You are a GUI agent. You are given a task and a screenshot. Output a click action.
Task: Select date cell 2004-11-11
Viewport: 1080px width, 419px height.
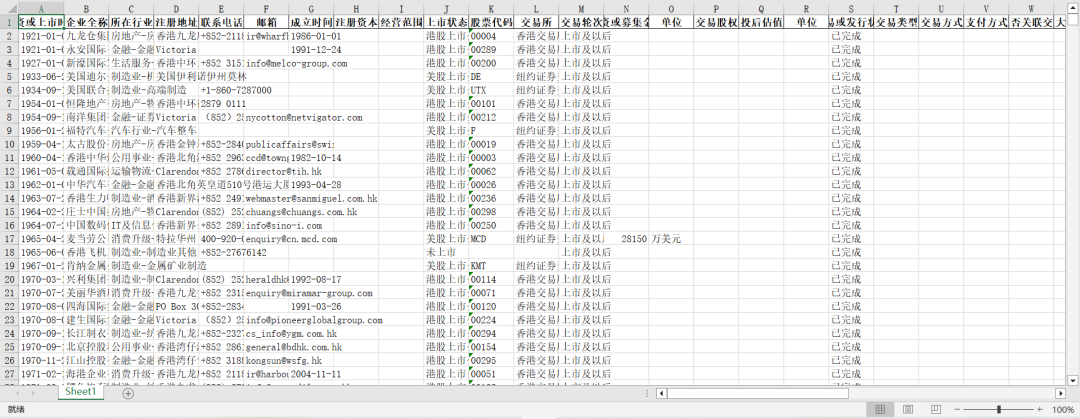(x=311, y=374)
